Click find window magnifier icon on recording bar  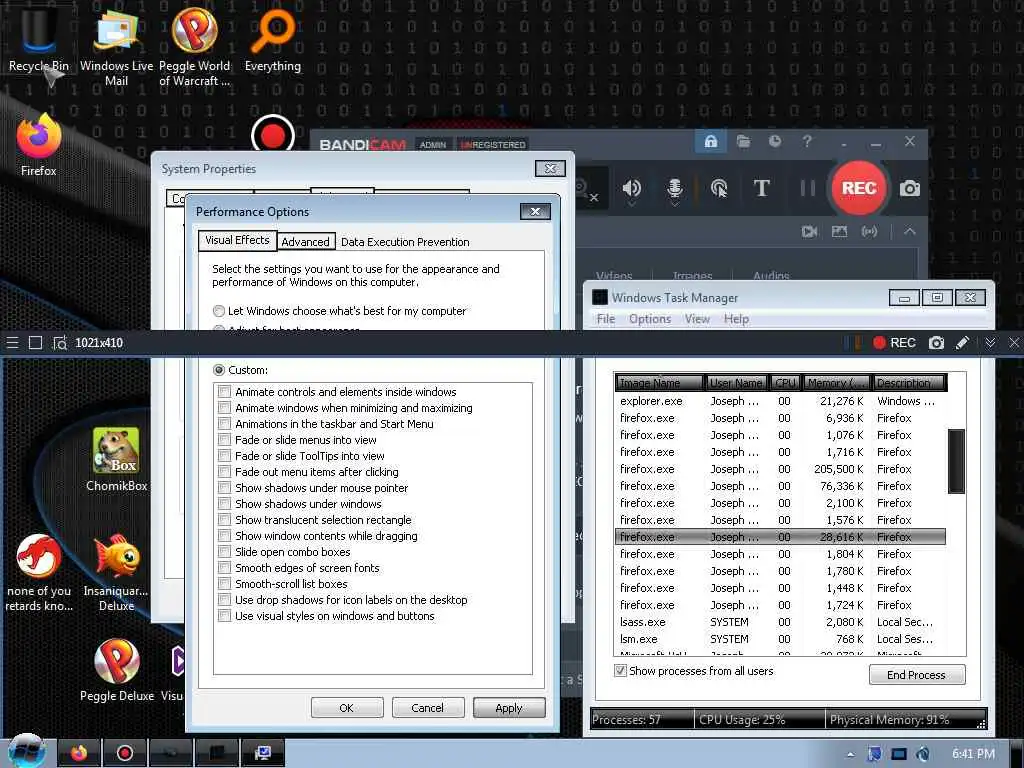click(59, 343)
